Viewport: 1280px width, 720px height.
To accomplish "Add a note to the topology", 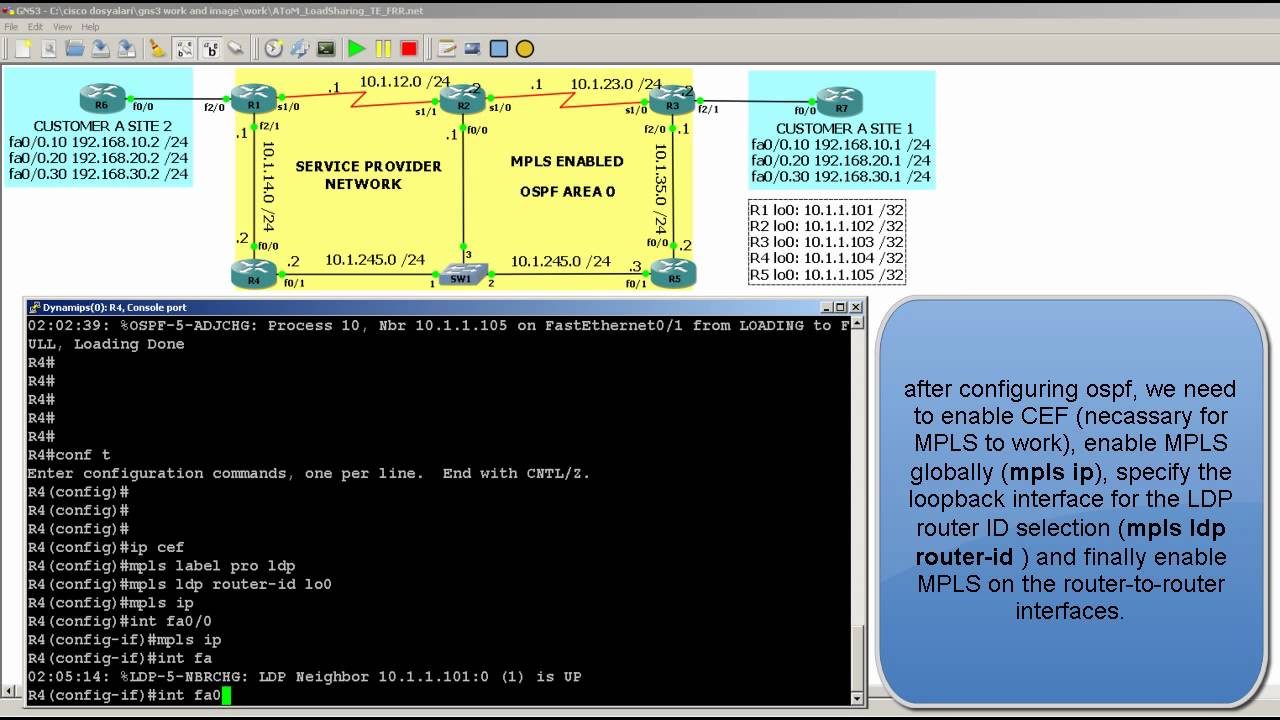I will [x=447, y=48].
